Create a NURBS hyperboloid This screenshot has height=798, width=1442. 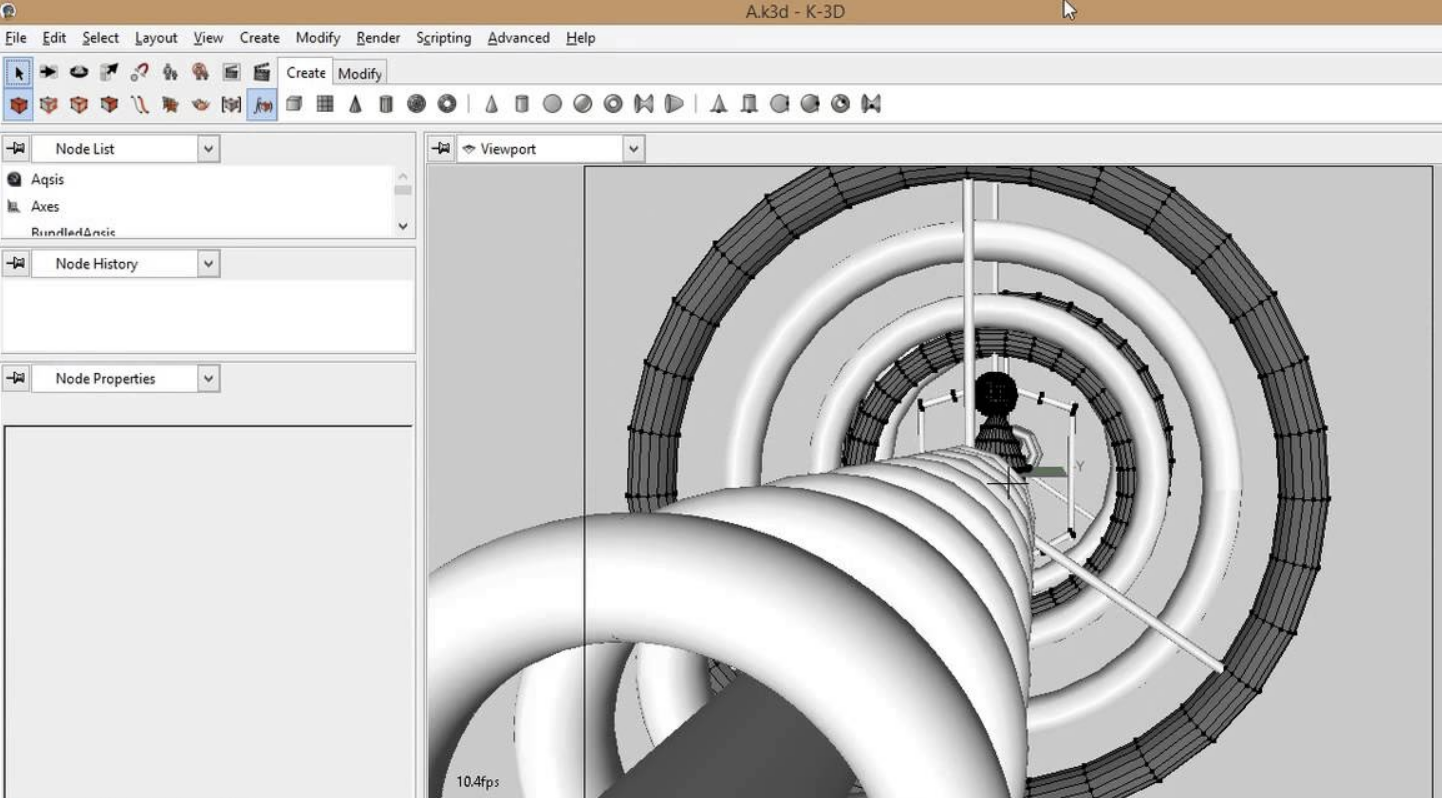871,103
